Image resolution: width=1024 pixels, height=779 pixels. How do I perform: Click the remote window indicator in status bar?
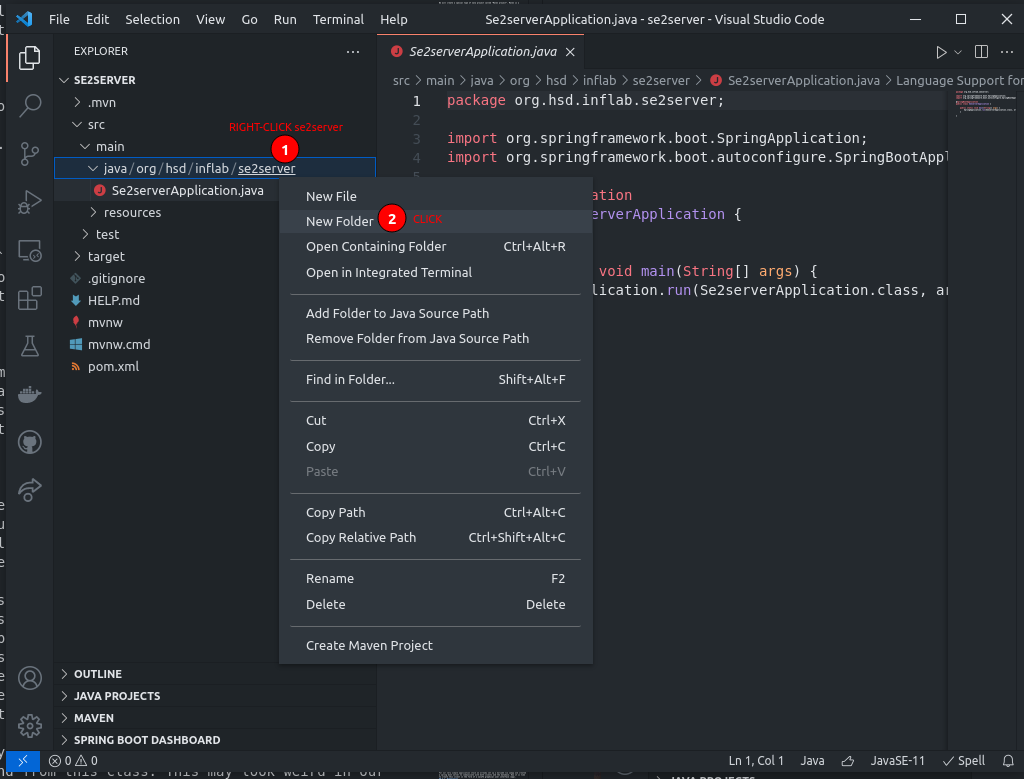tap(23, 761)
